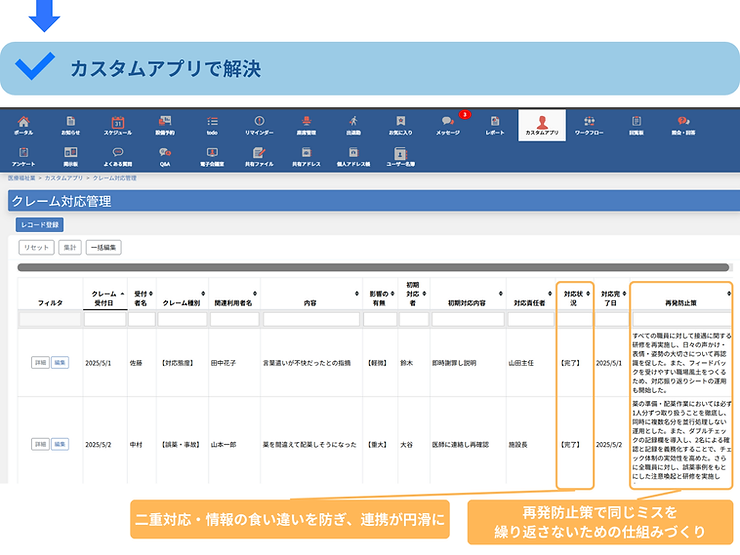Screen dimensions: 740x555
Task: Open the スケジュール calendar icon
Action: (117, 124)
